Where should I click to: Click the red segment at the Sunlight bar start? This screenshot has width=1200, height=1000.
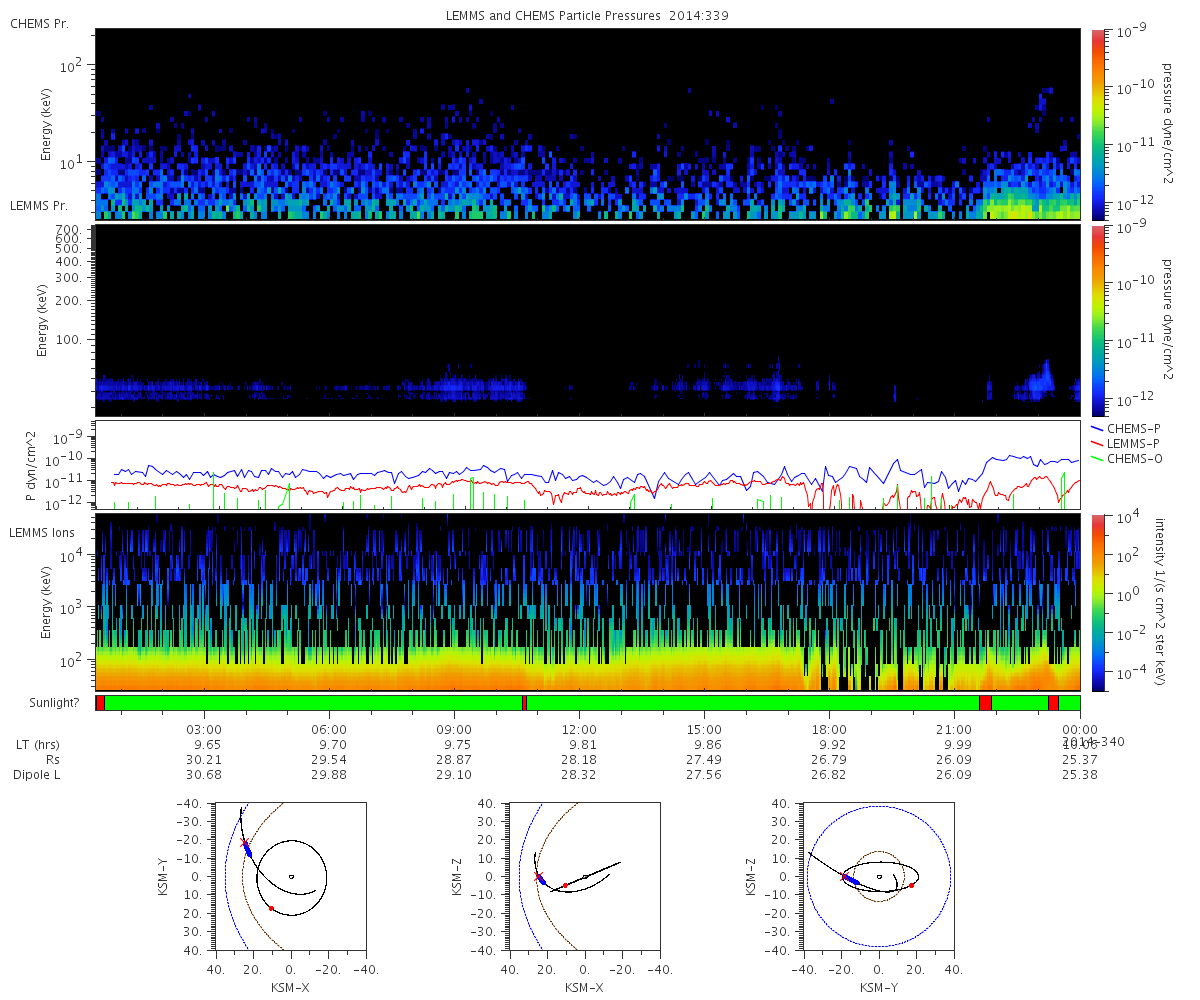[100, 703]
